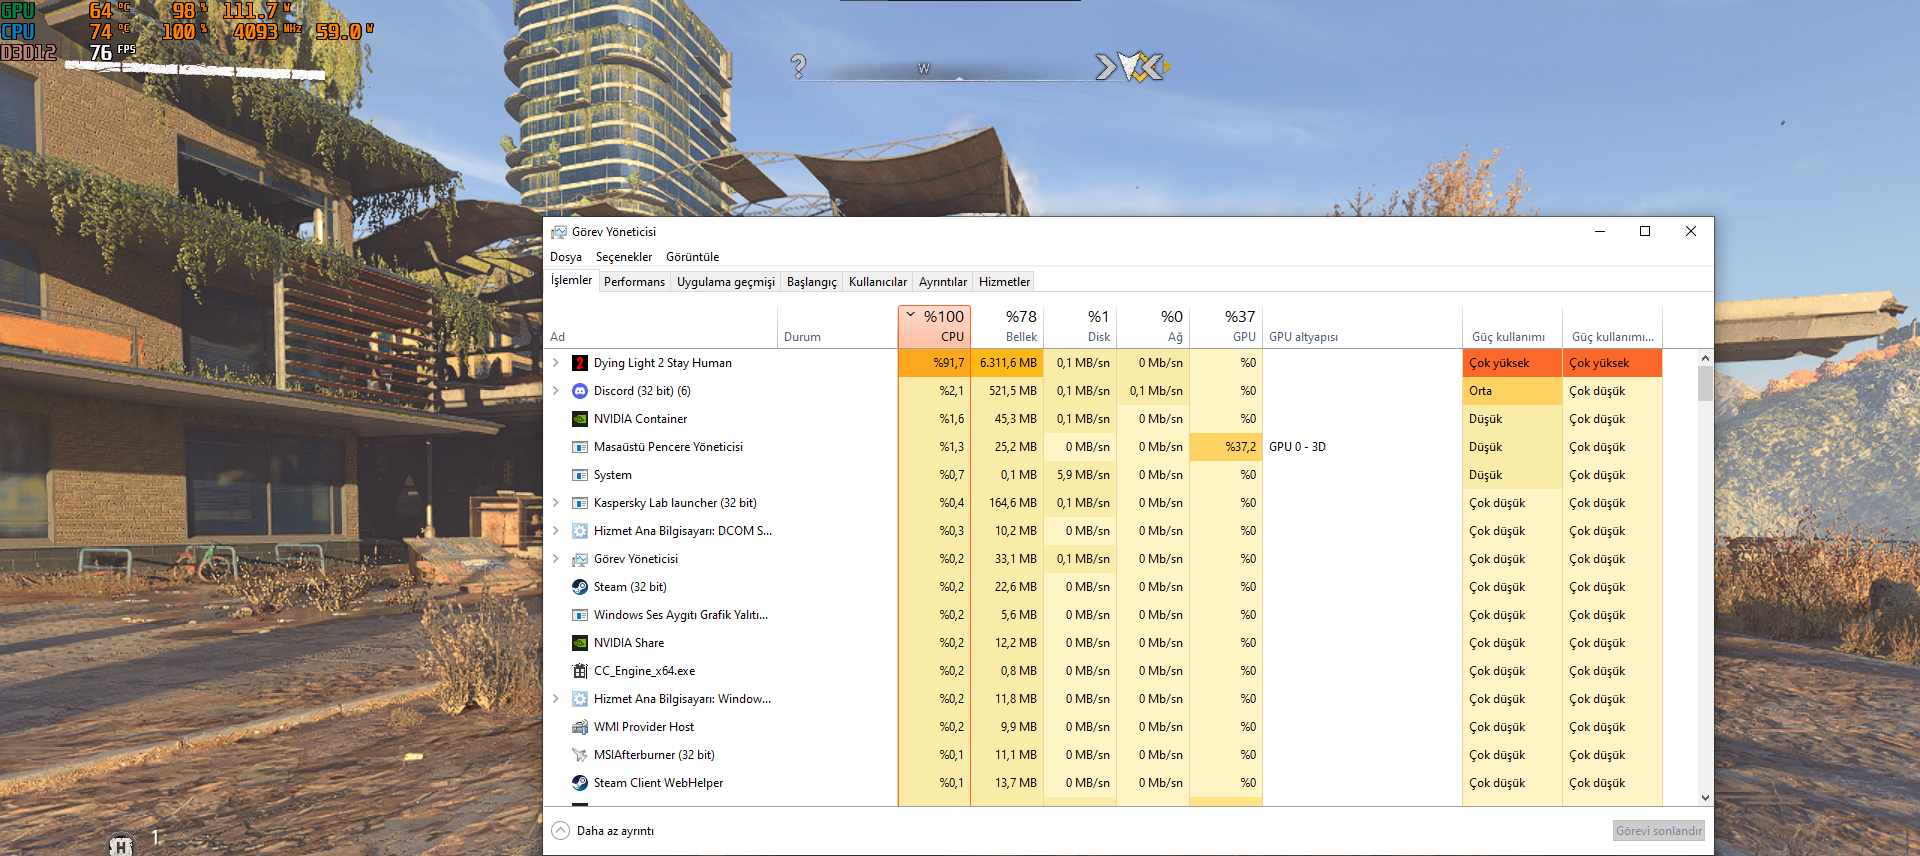Screen dimensions: 1920x856
Task: Click the WMI Provider Host icon
Action: [580, 727]
